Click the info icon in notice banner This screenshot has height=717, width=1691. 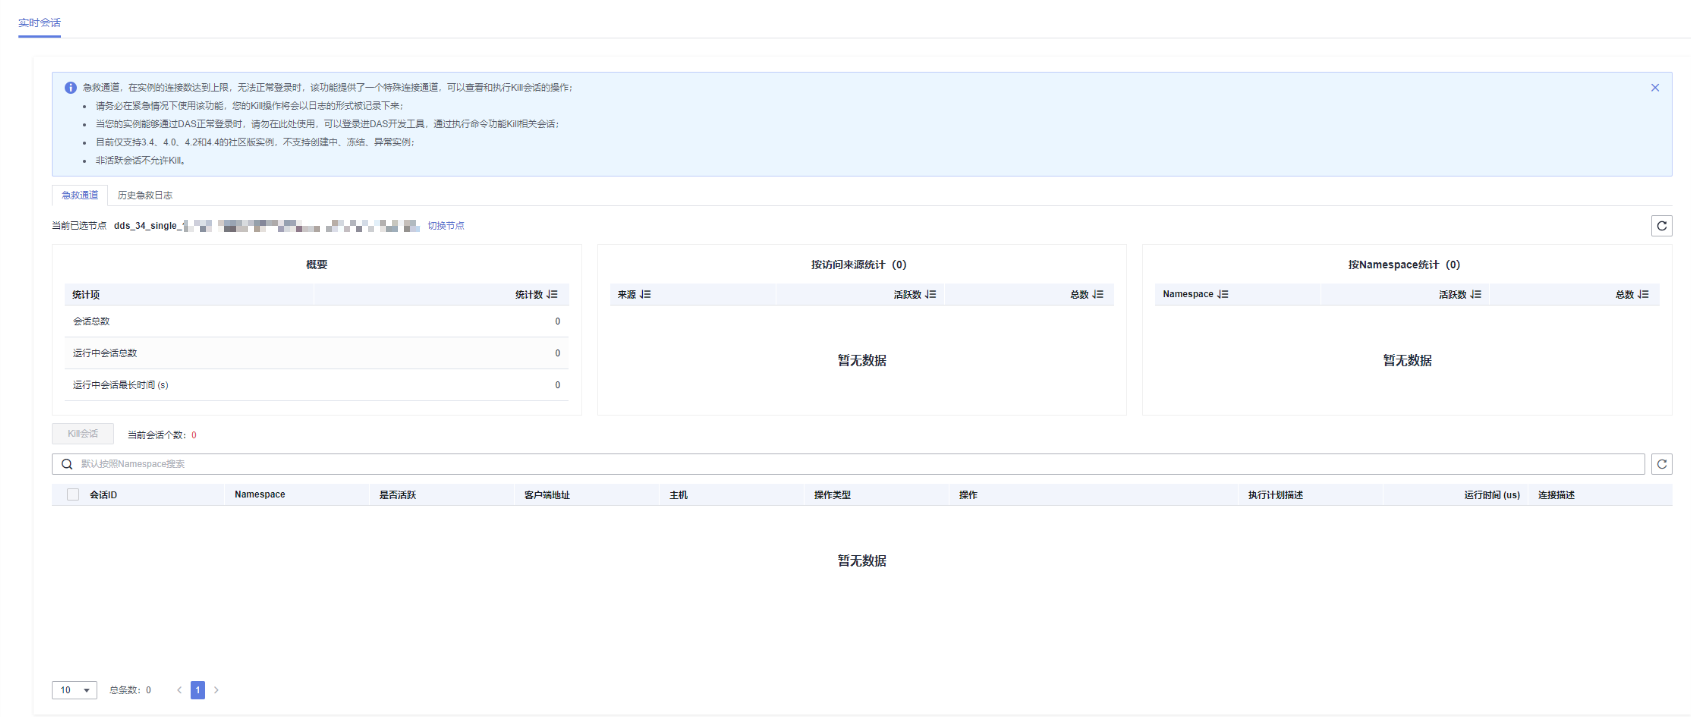[x=70, y=88]
